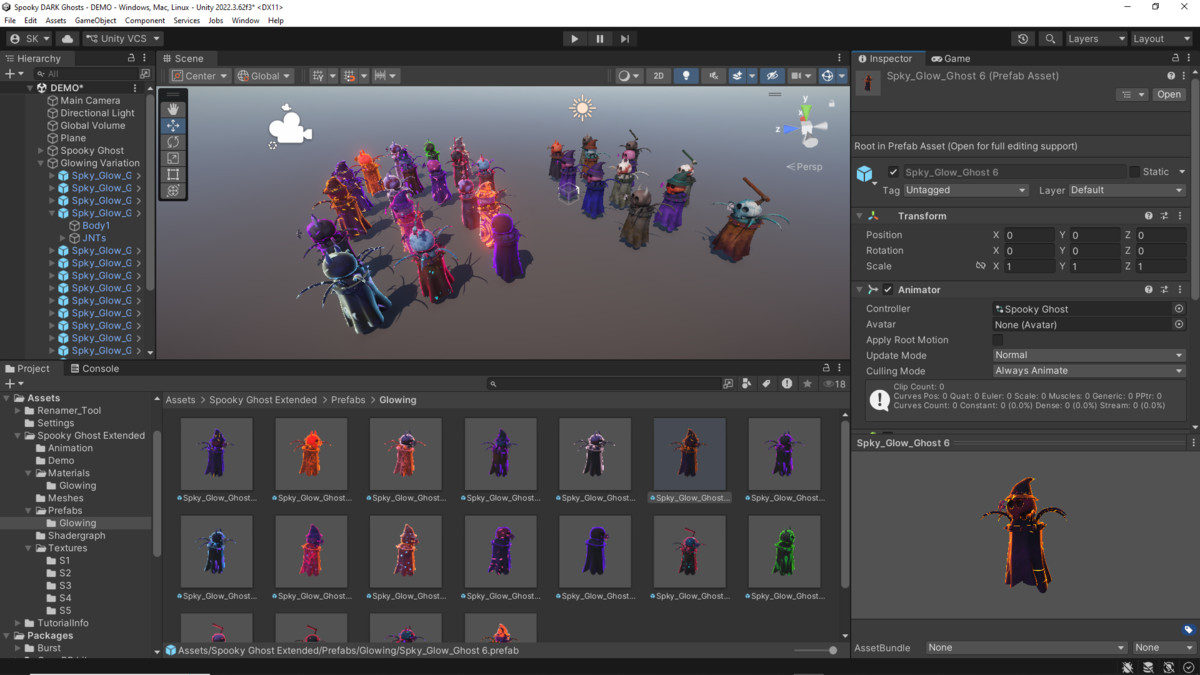This screenshot has height=675, width=1200.
Task: Open the draw mode shading dropdown
Action: point(630,76)
